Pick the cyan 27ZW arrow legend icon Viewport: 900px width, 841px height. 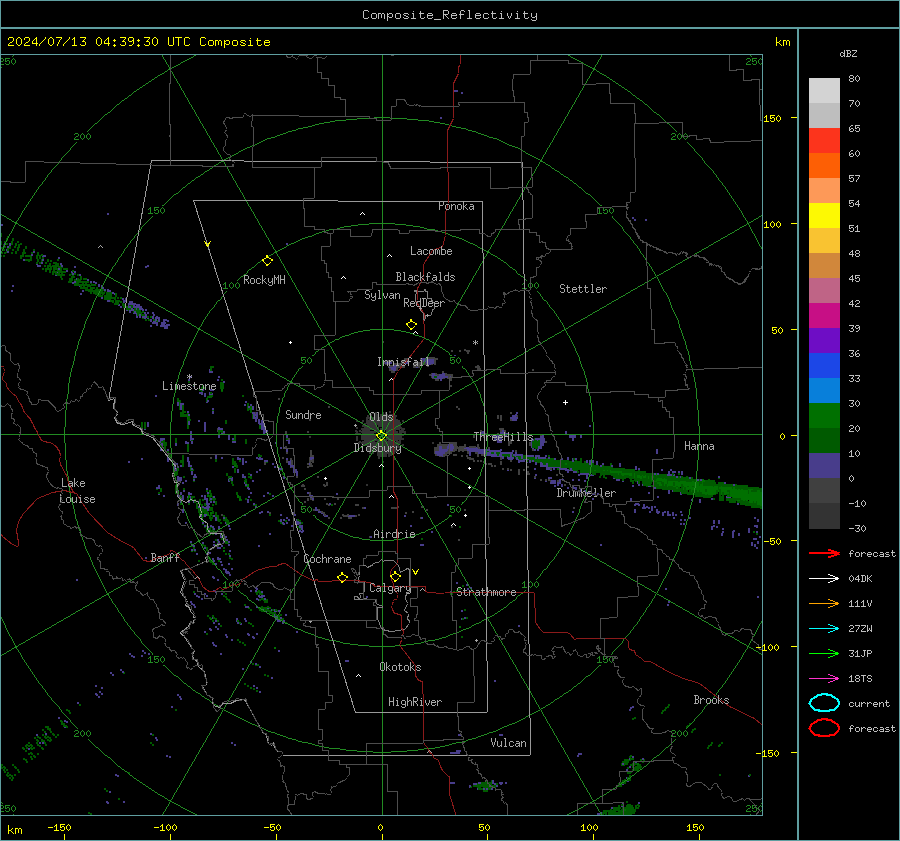824,629
